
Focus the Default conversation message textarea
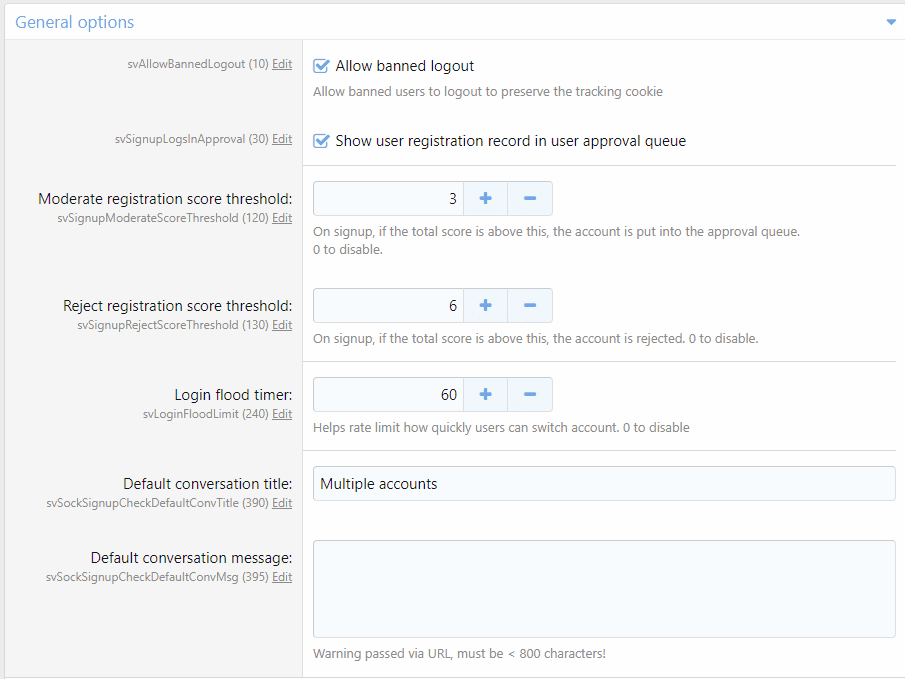click(x=604, y=589)
